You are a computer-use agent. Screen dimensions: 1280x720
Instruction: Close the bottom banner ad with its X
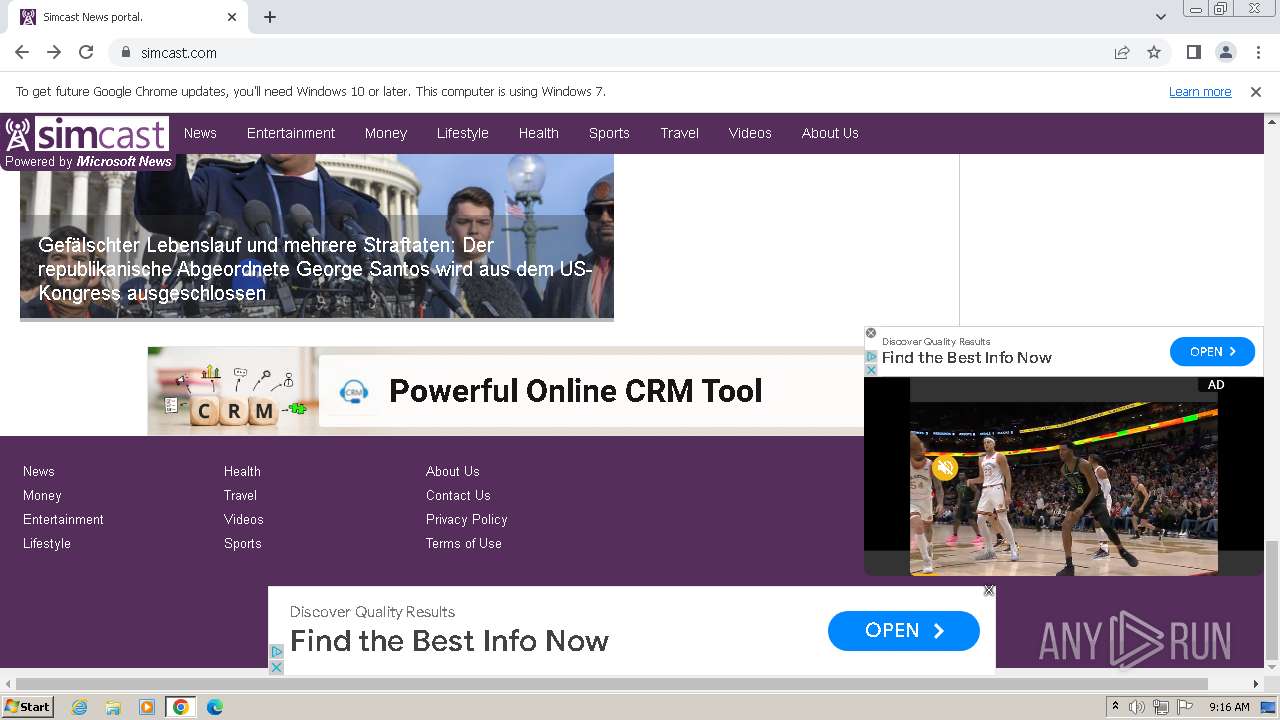pos(989,591)
